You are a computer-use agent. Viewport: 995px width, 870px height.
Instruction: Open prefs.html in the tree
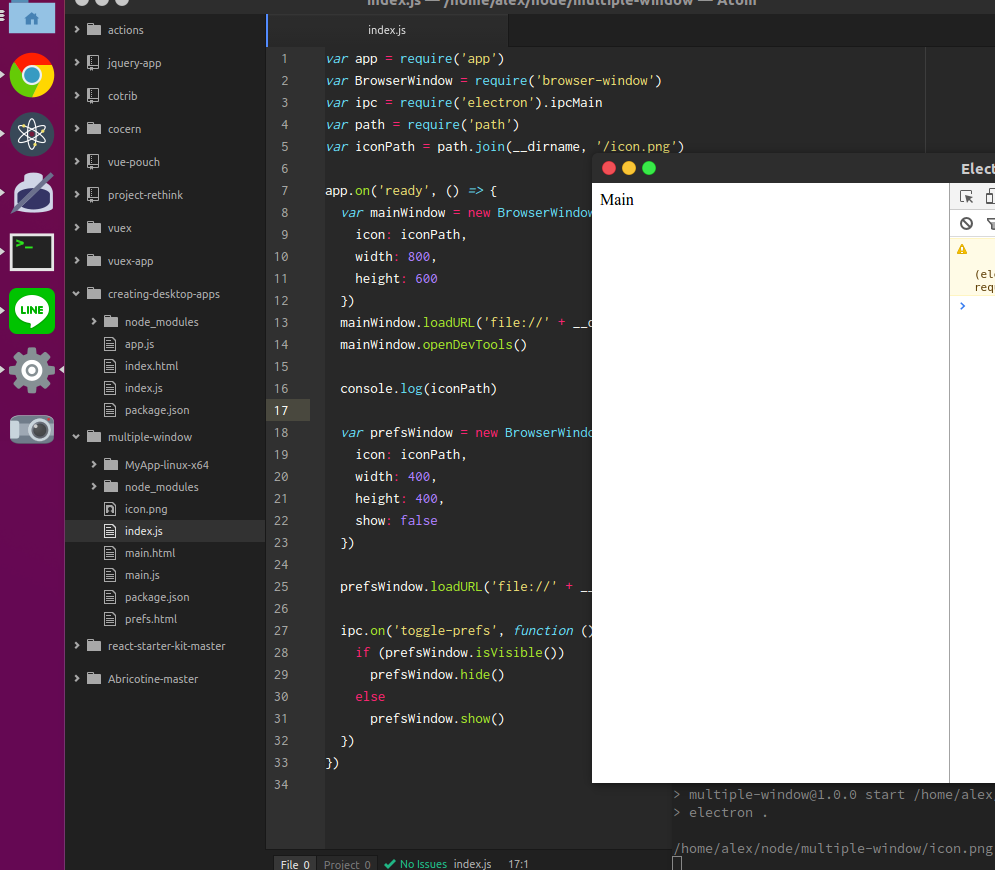pyautogui.click(x=151, y=619)
